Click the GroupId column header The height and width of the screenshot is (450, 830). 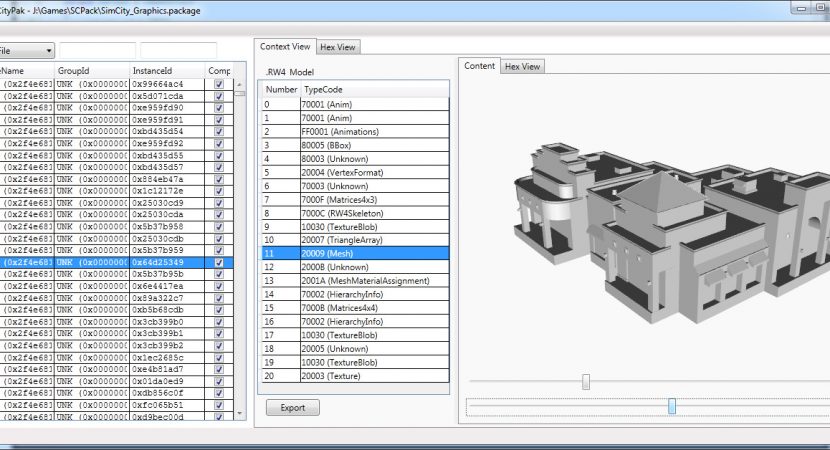[x=92, y=71]
